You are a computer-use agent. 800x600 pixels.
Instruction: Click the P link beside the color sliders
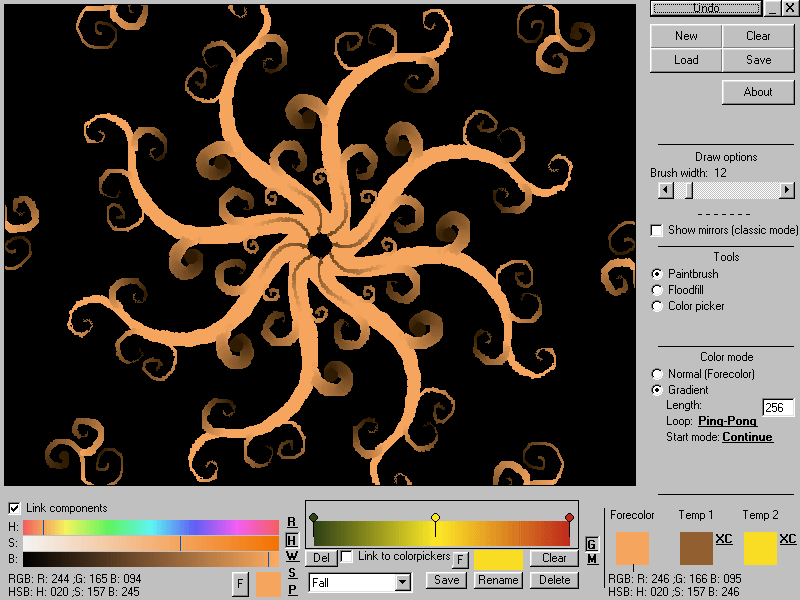pos(292,589)
